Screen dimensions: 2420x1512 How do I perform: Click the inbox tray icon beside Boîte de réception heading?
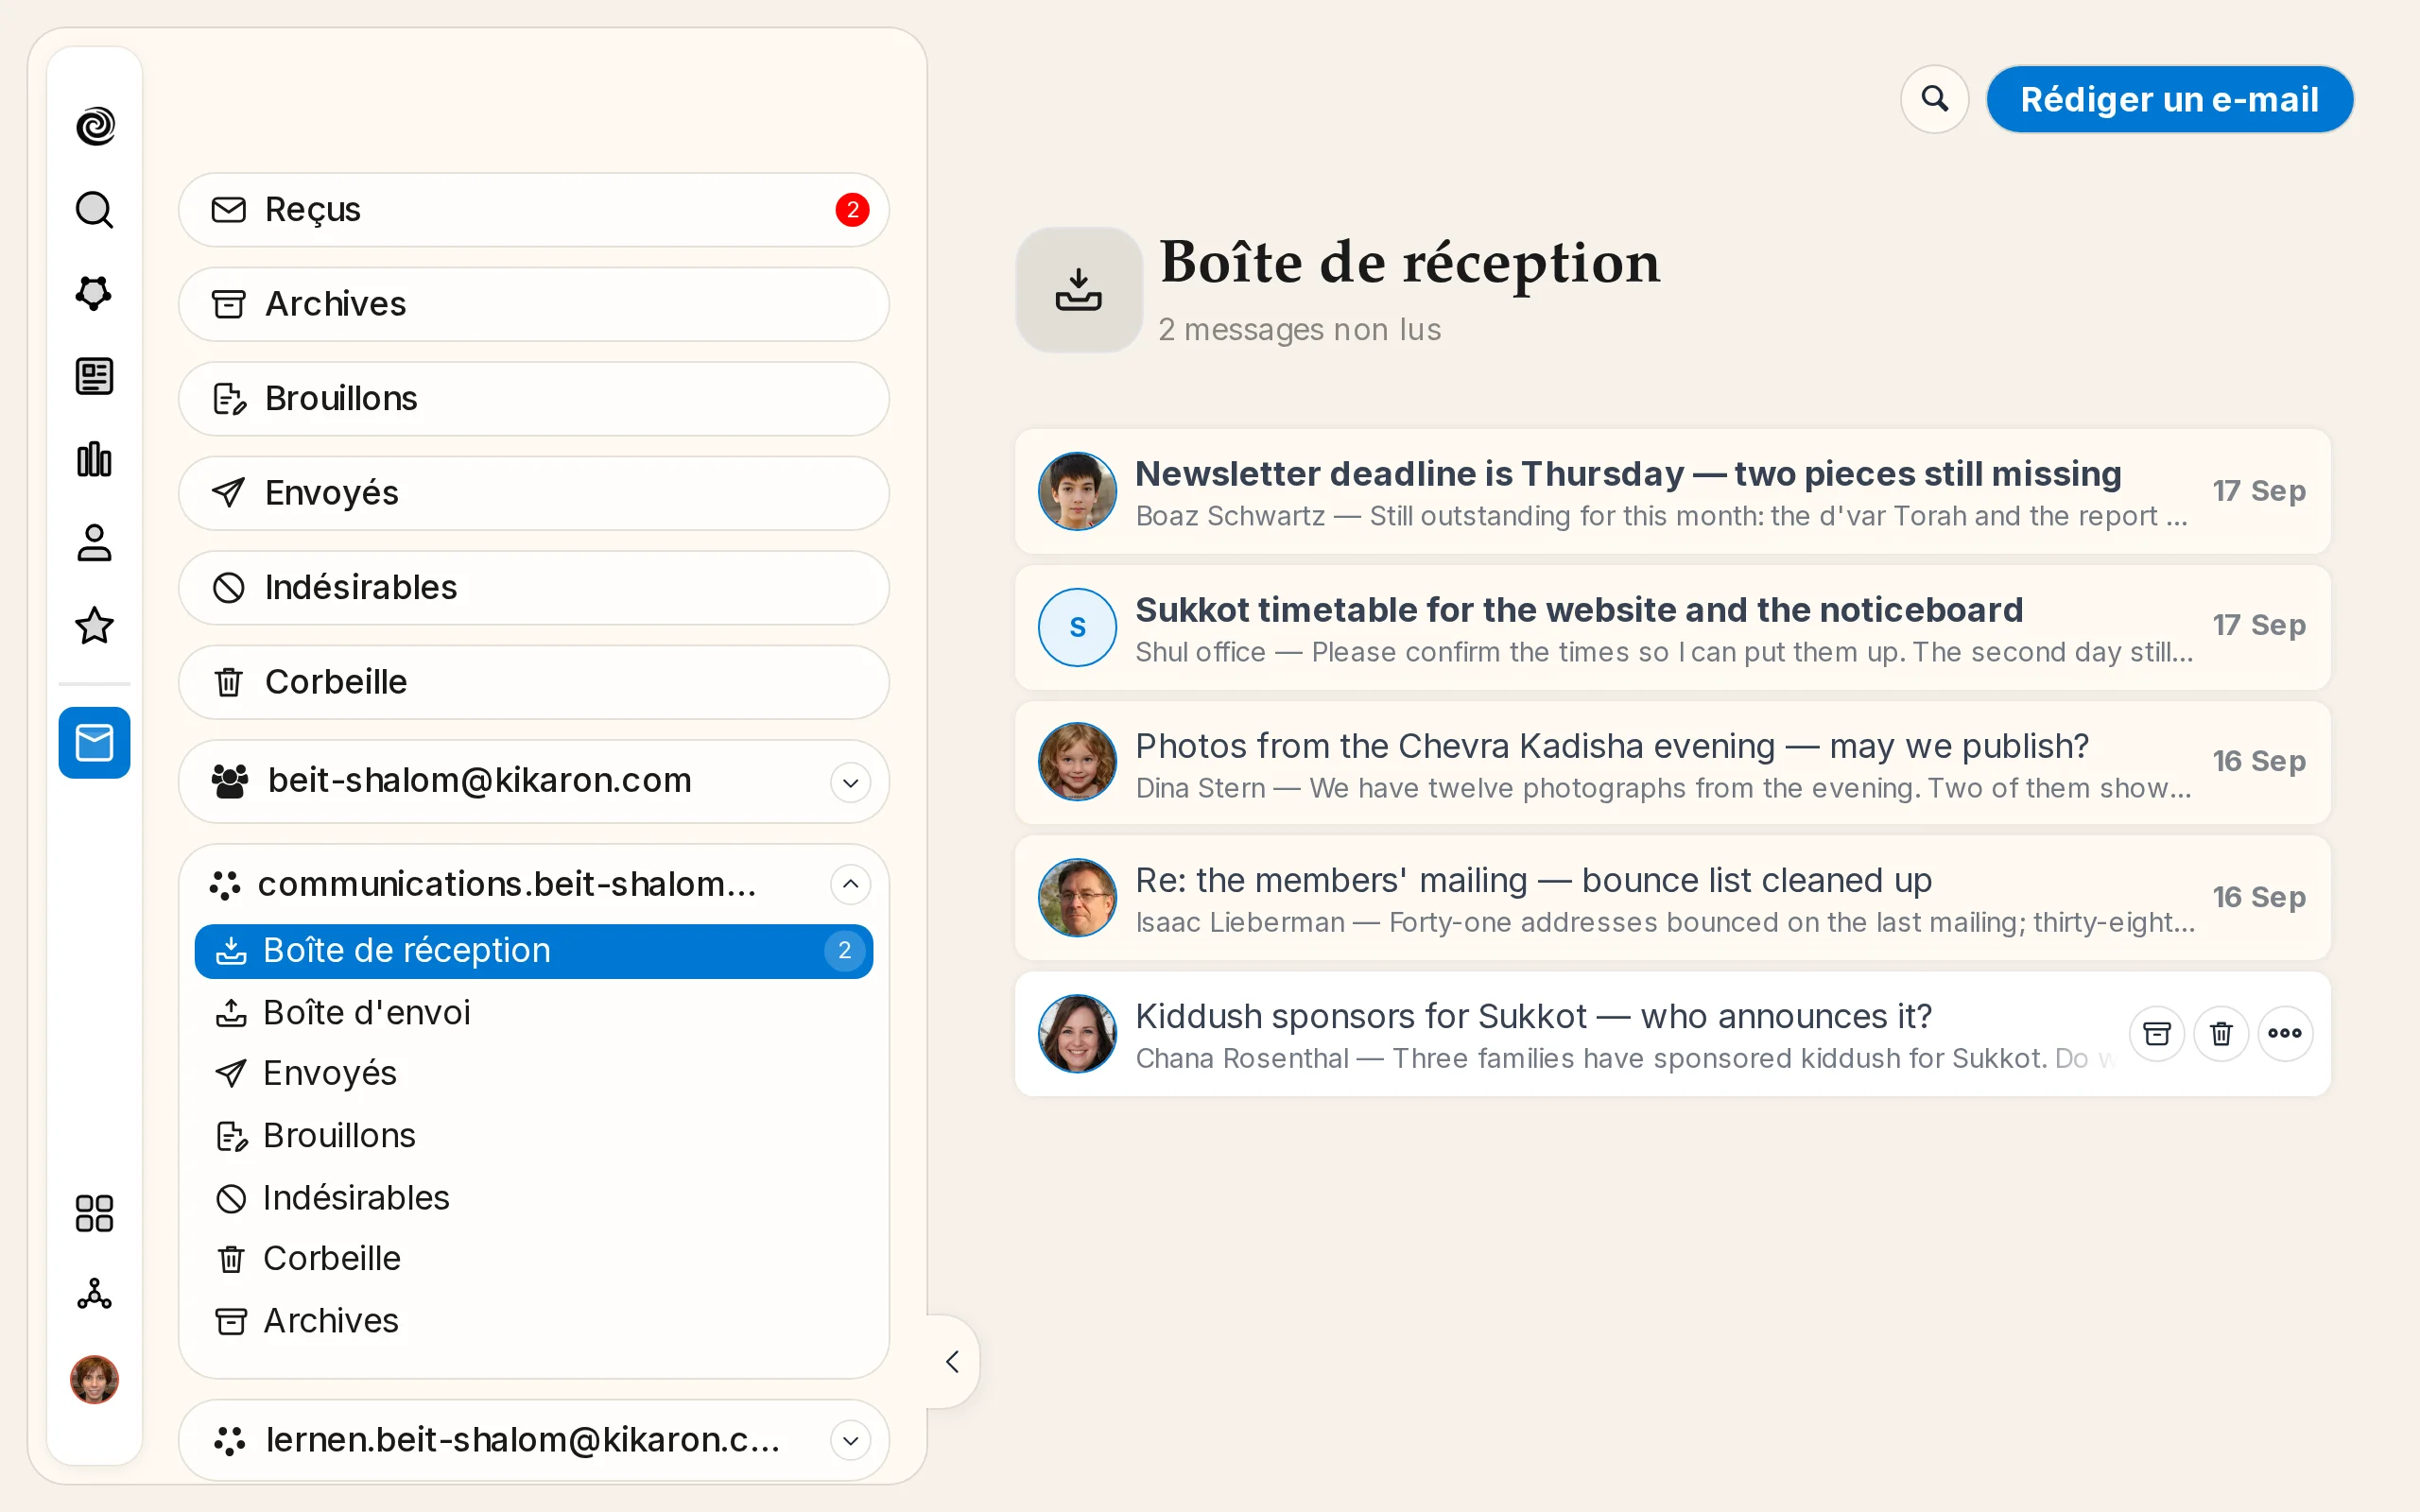[1079, 290]
